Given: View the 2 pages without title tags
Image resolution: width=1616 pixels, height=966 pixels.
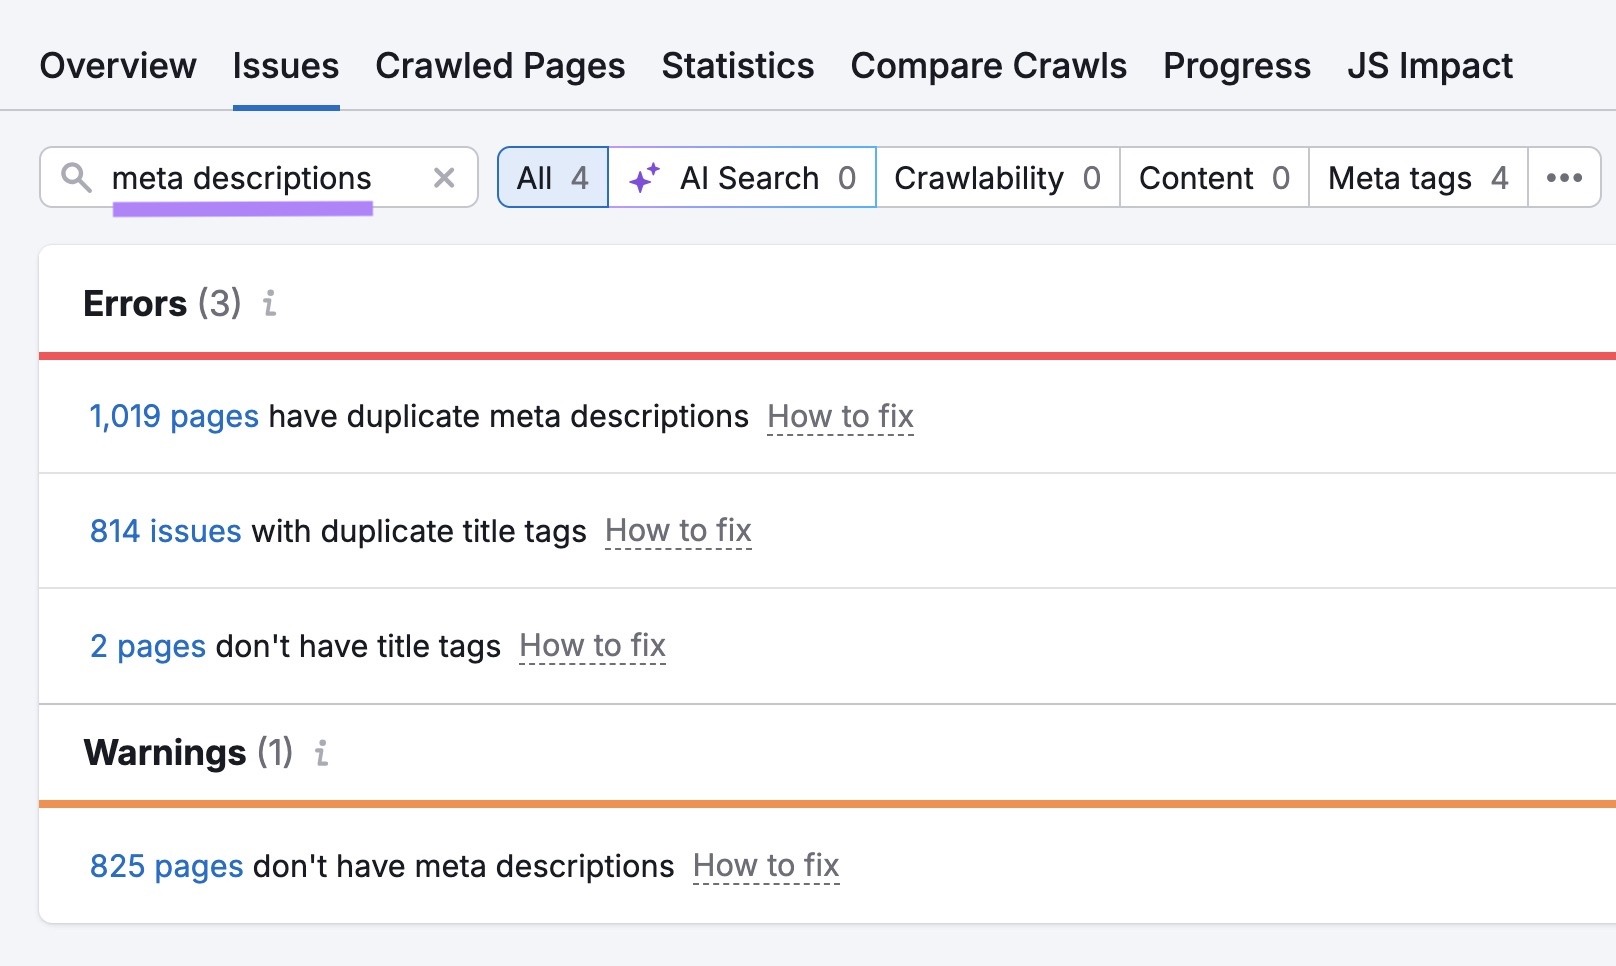Looking at the screenshot, I should pos(147,646).
